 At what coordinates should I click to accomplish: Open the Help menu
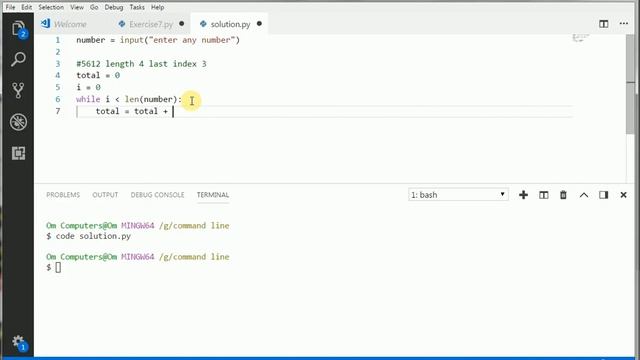(x=157, y=7)
